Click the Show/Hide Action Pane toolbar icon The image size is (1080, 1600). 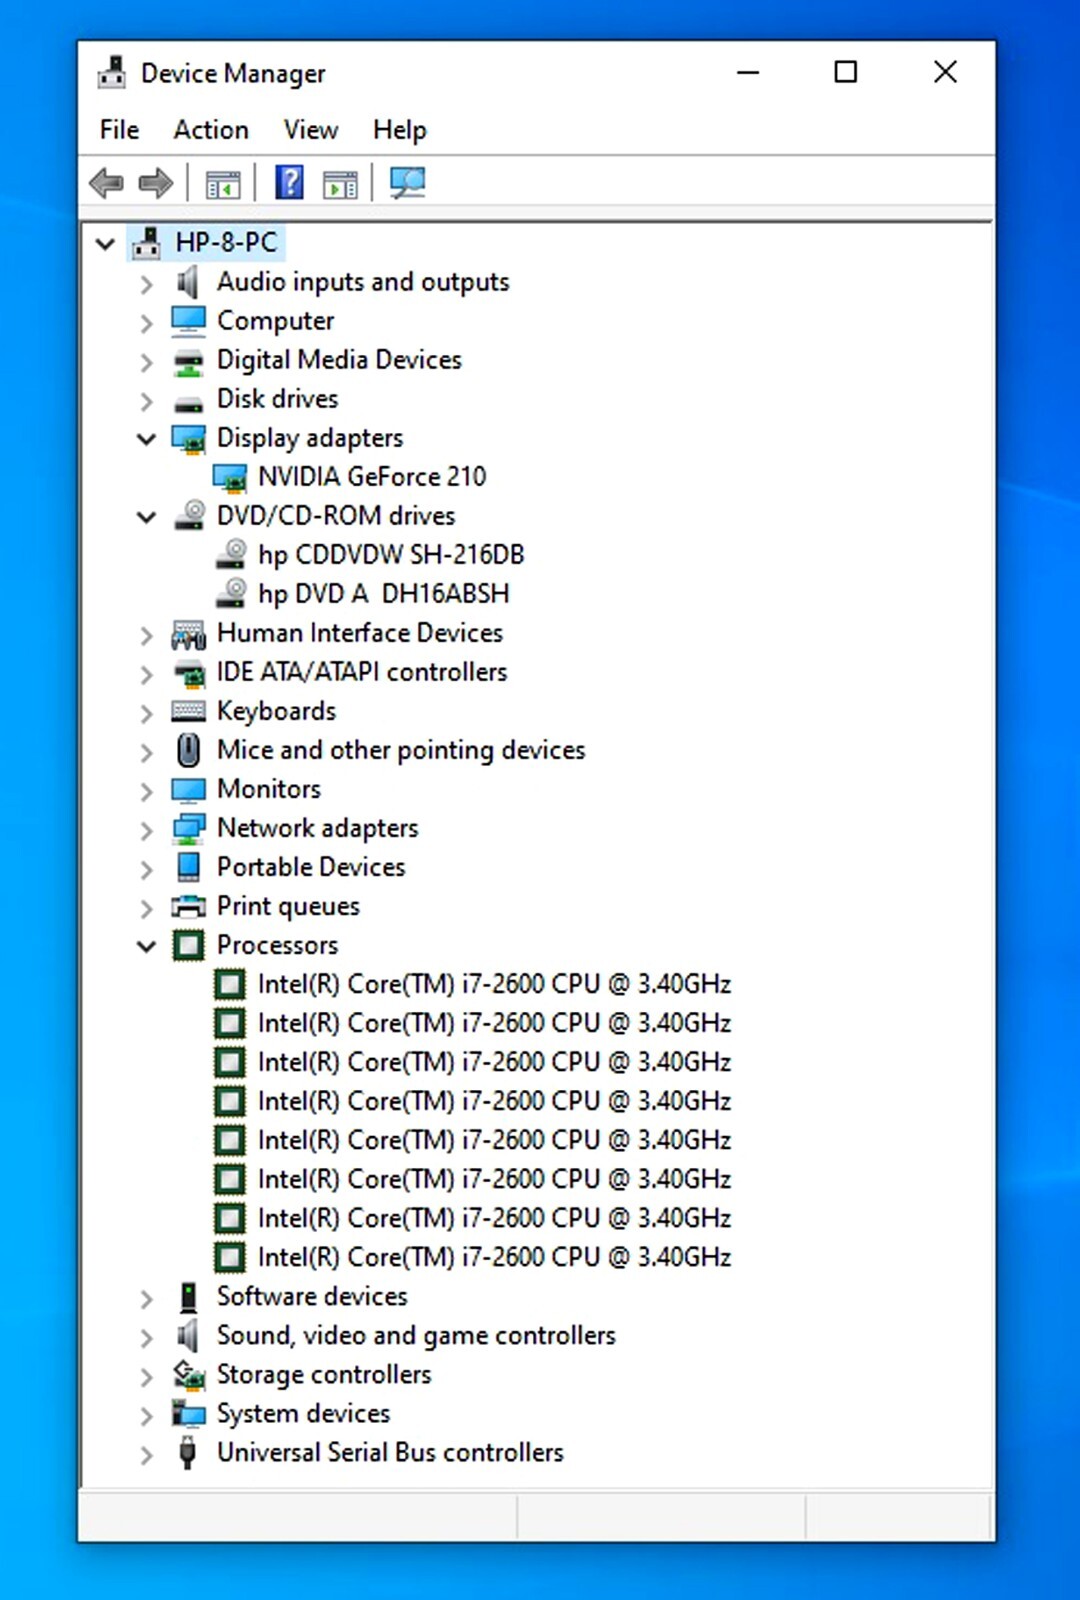pyautogui.click(x=340, y=184)
